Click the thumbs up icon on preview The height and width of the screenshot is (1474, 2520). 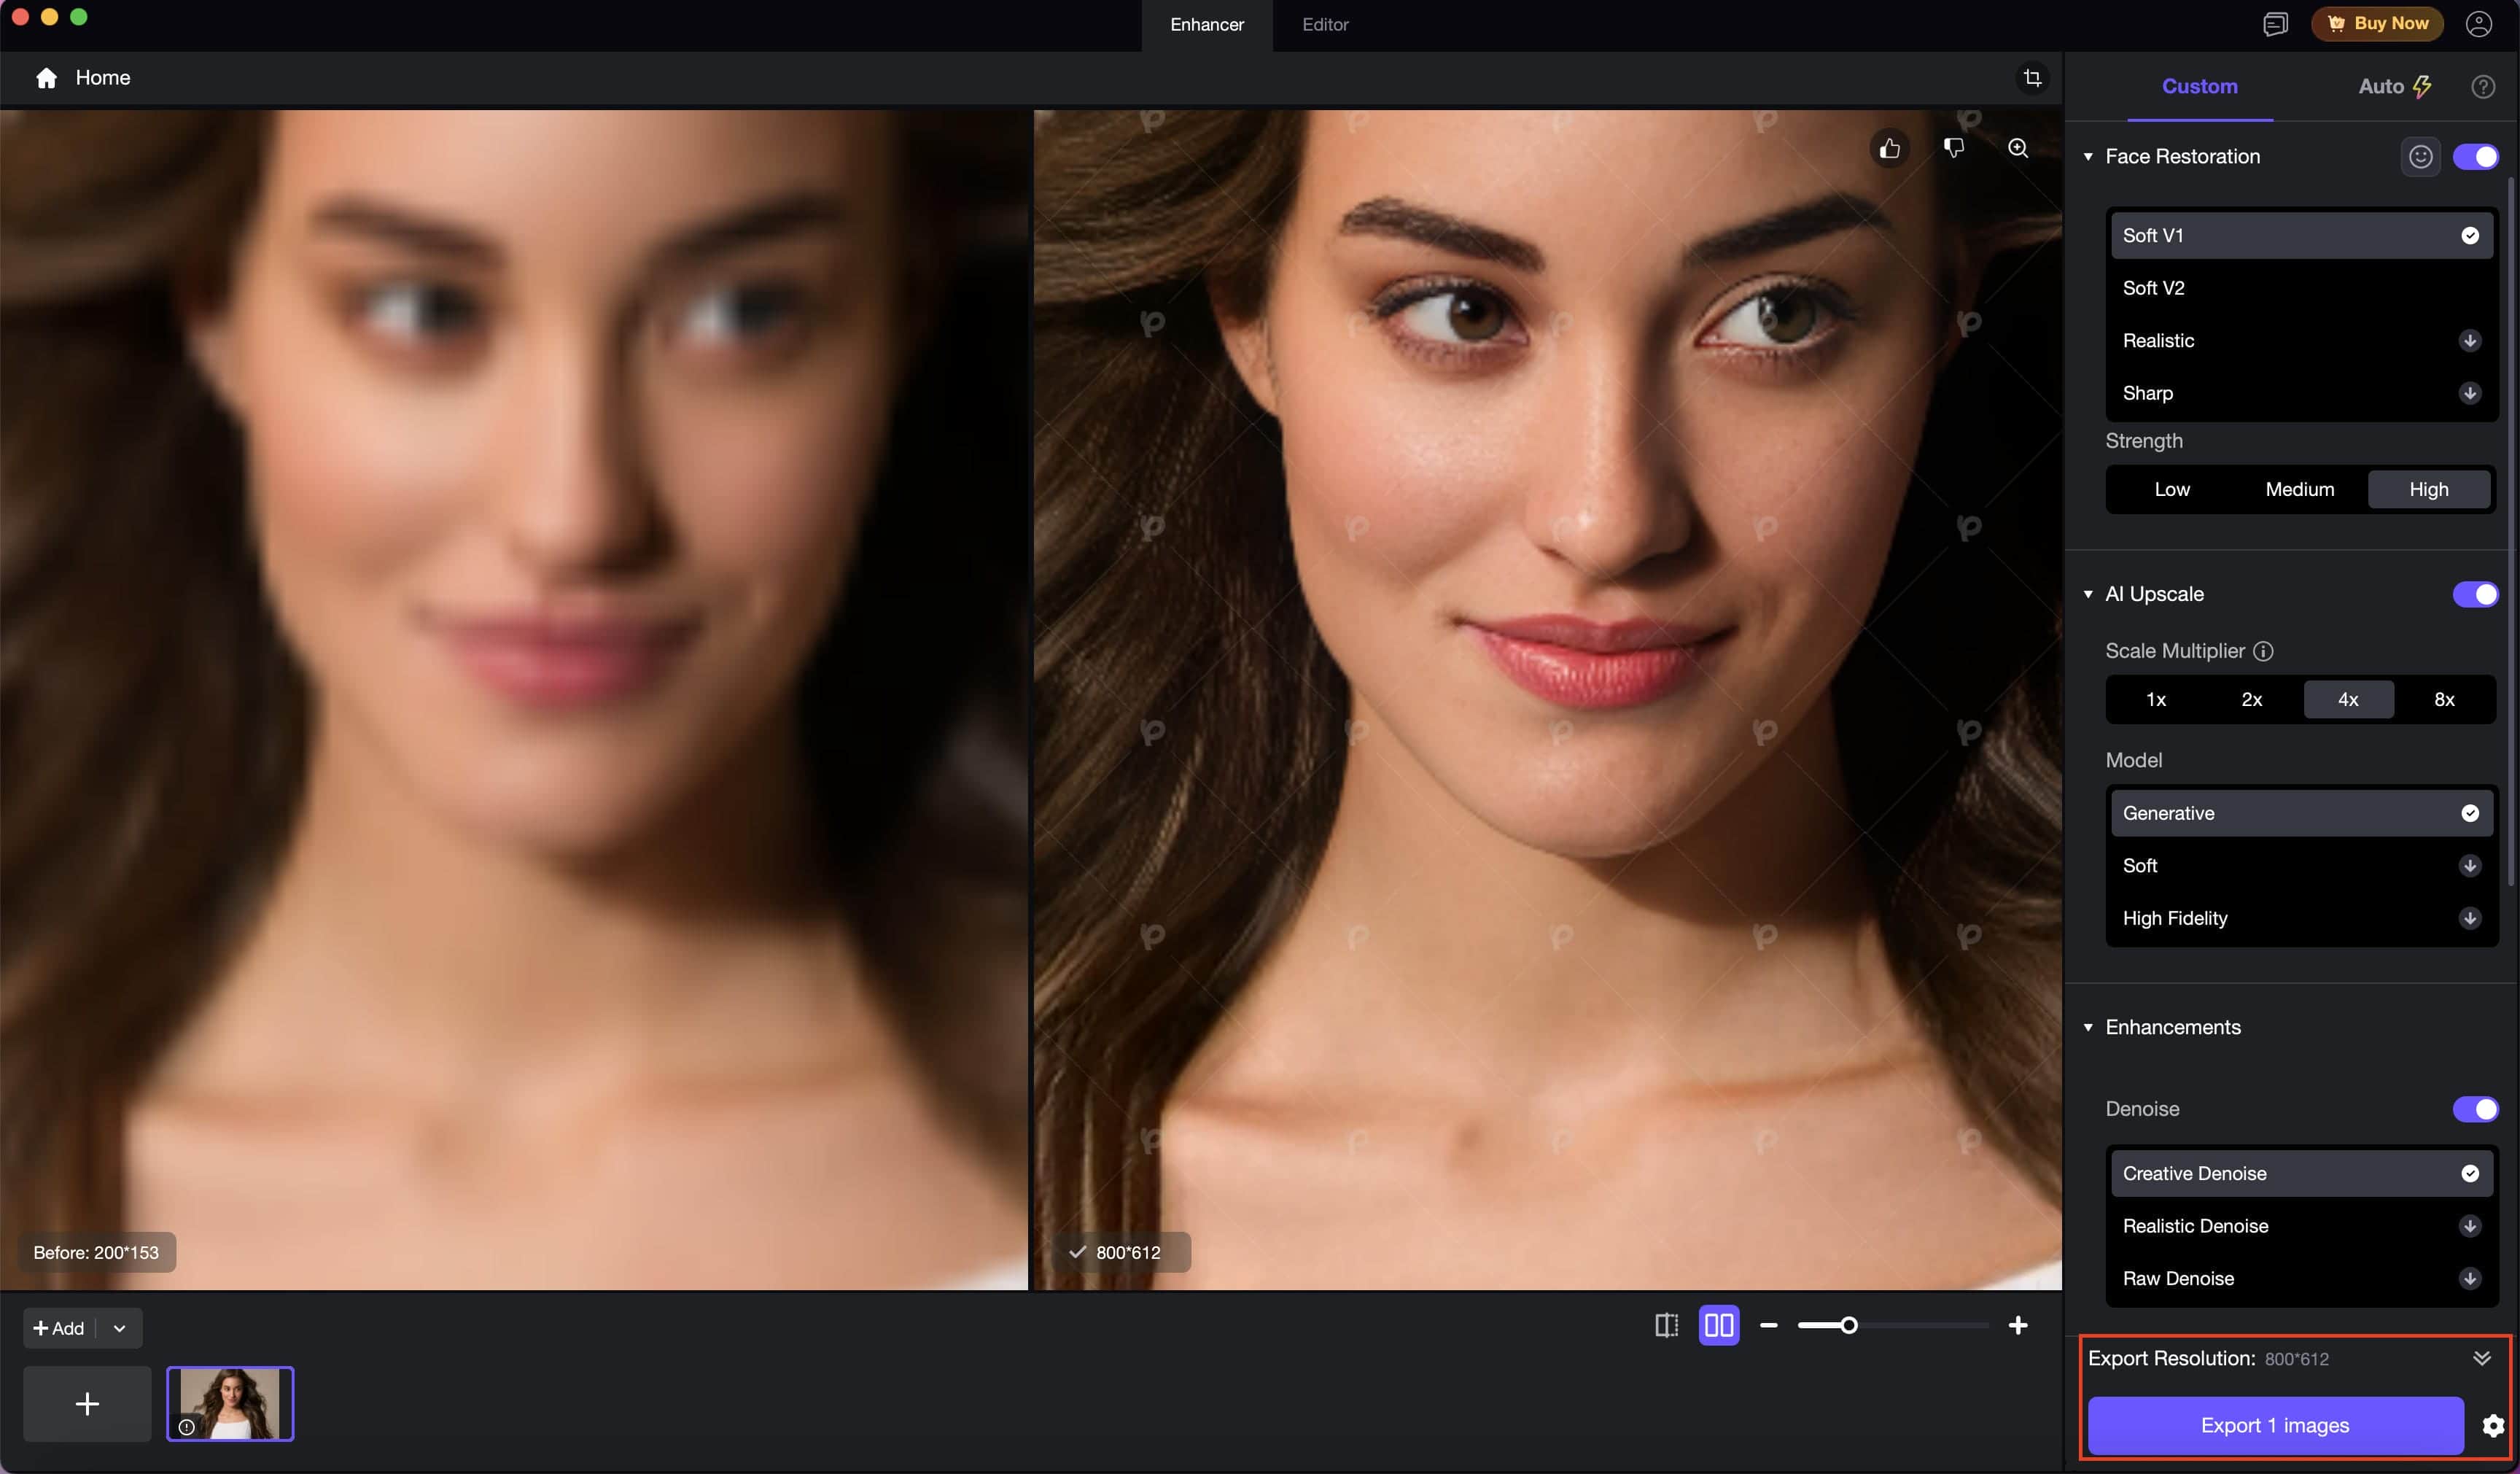coord(1889,148)
